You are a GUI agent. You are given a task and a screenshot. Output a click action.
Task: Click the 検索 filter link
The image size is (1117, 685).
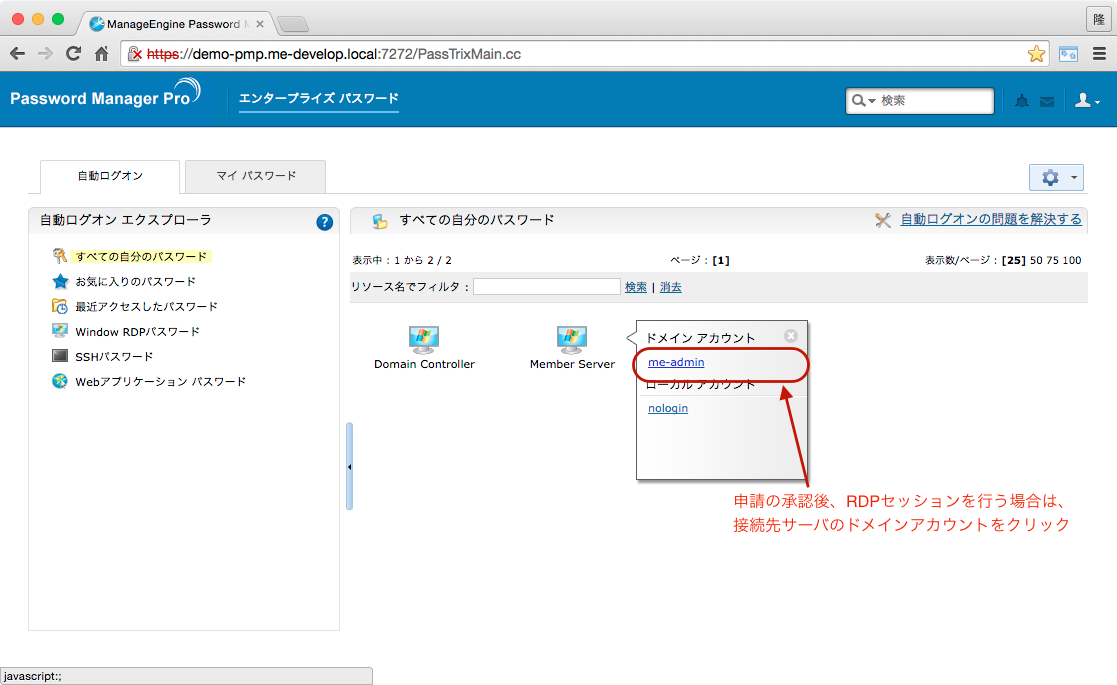pyautogui.click(x=635, y=287)
